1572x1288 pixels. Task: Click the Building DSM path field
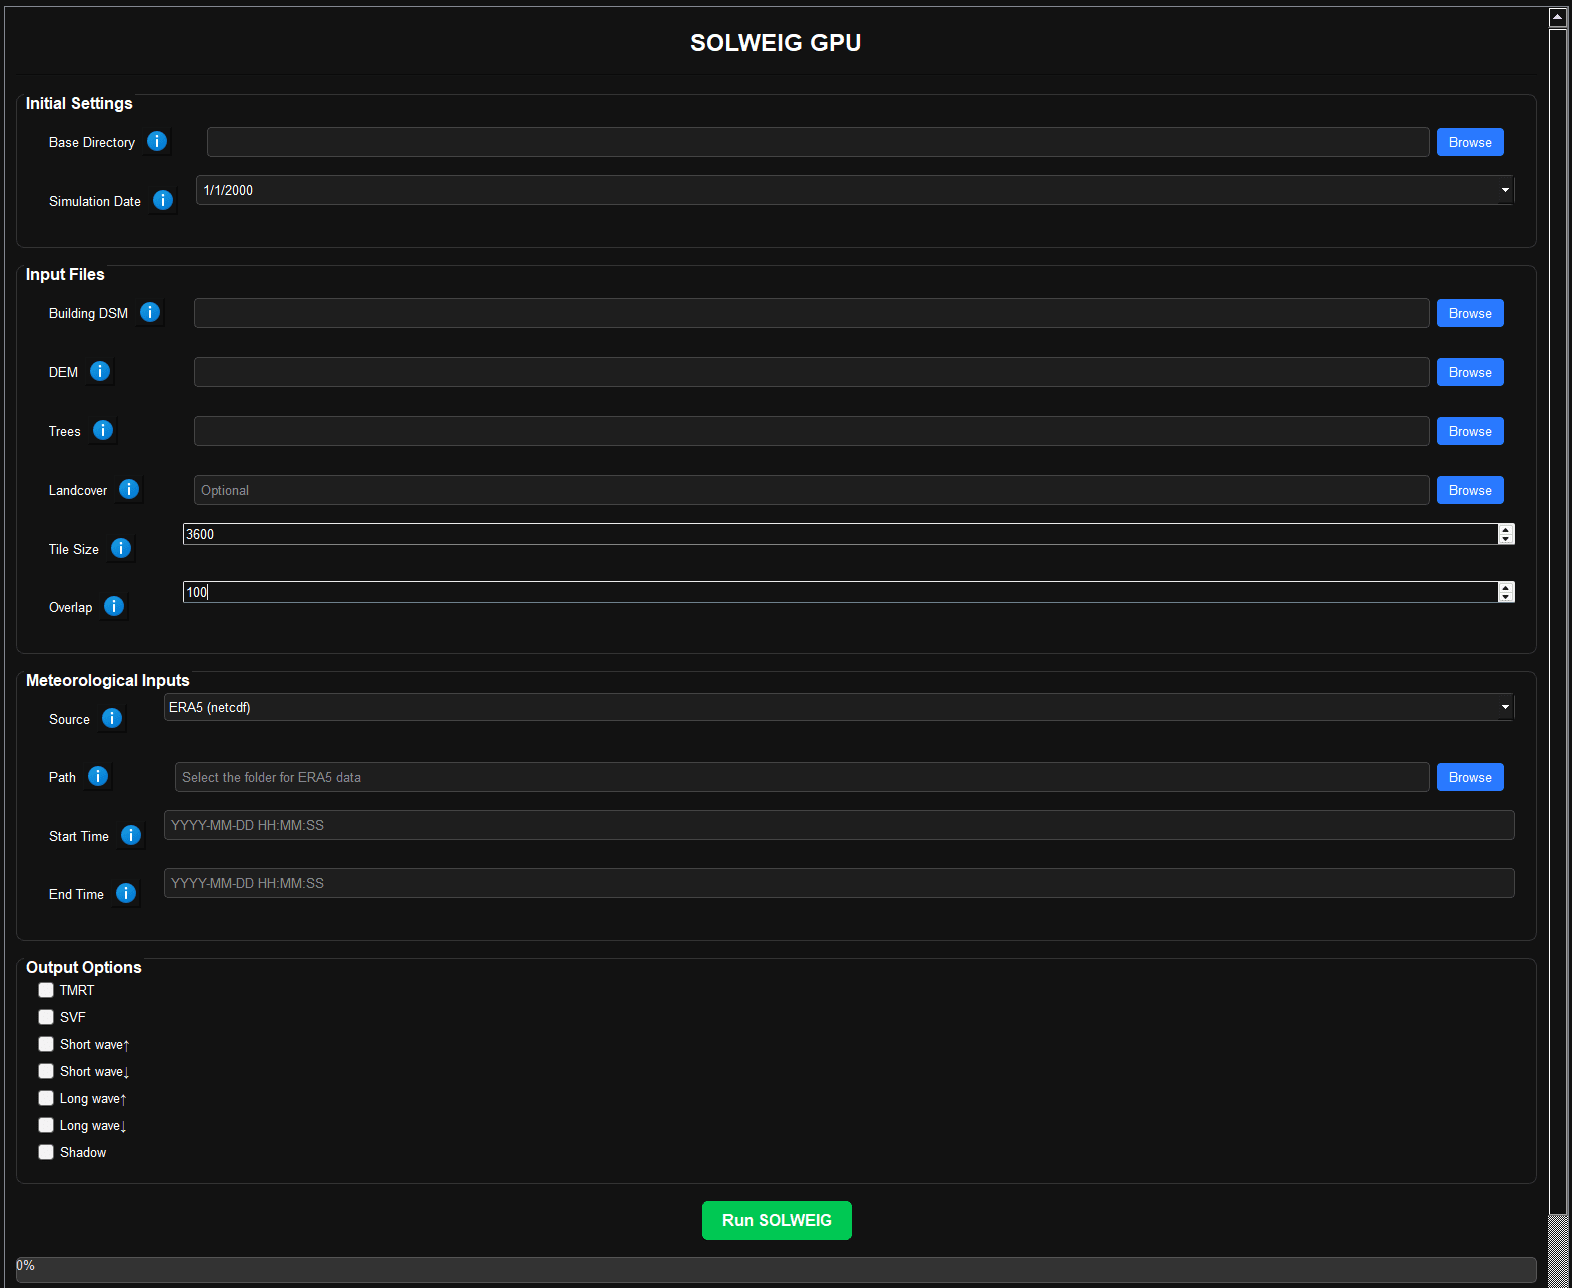[x=812, y=313]
